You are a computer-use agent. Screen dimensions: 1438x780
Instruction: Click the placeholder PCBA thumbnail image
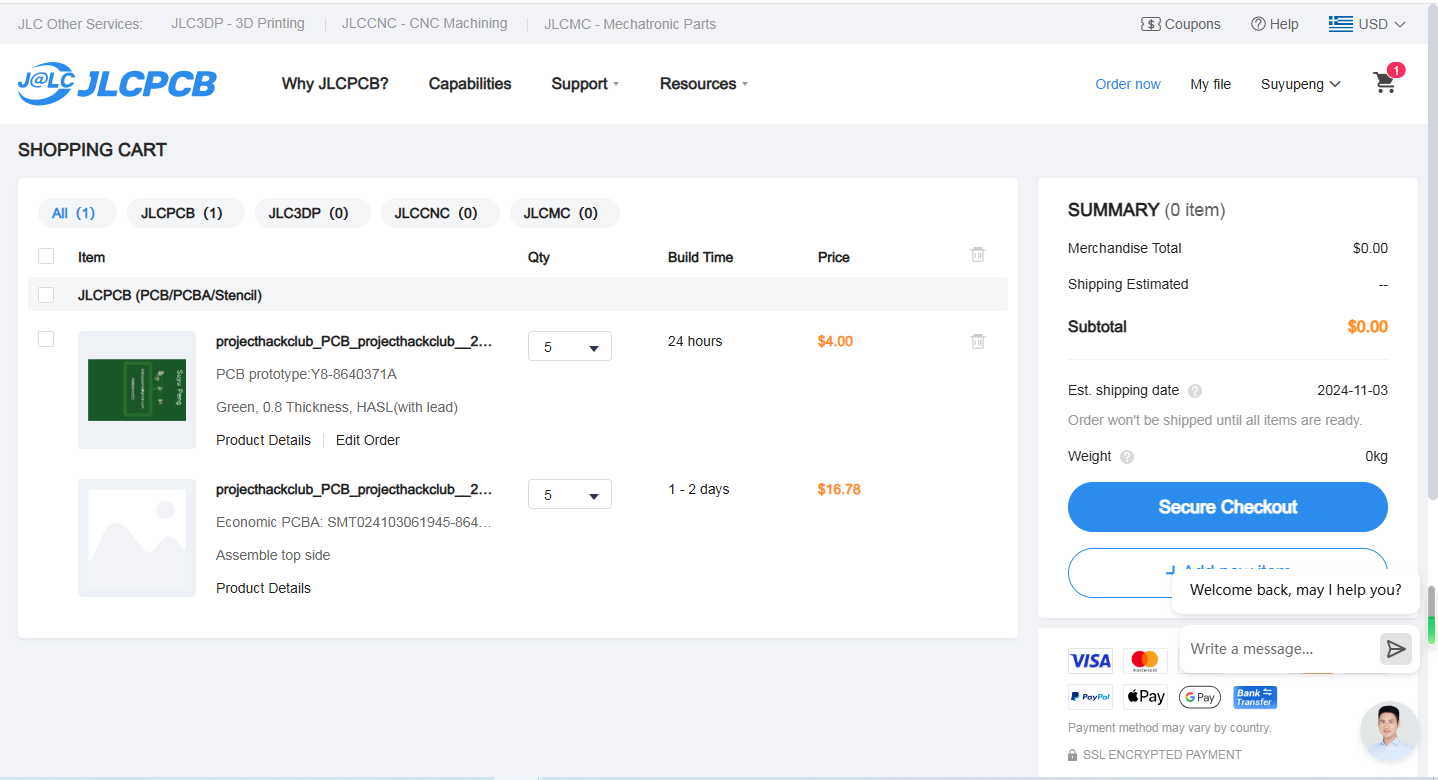coord(137,538)
